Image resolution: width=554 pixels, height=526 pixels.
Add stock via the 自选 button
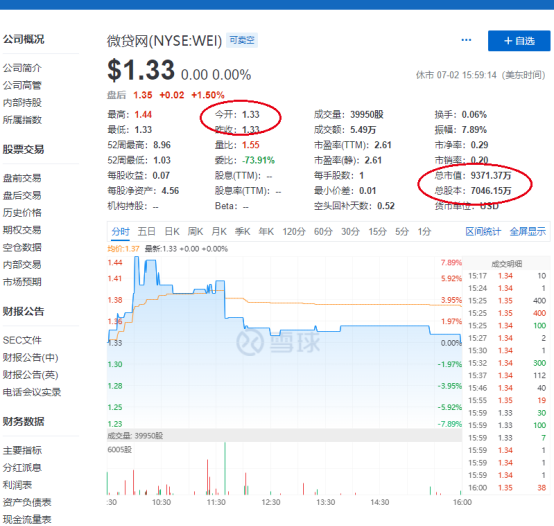(519, 41)
